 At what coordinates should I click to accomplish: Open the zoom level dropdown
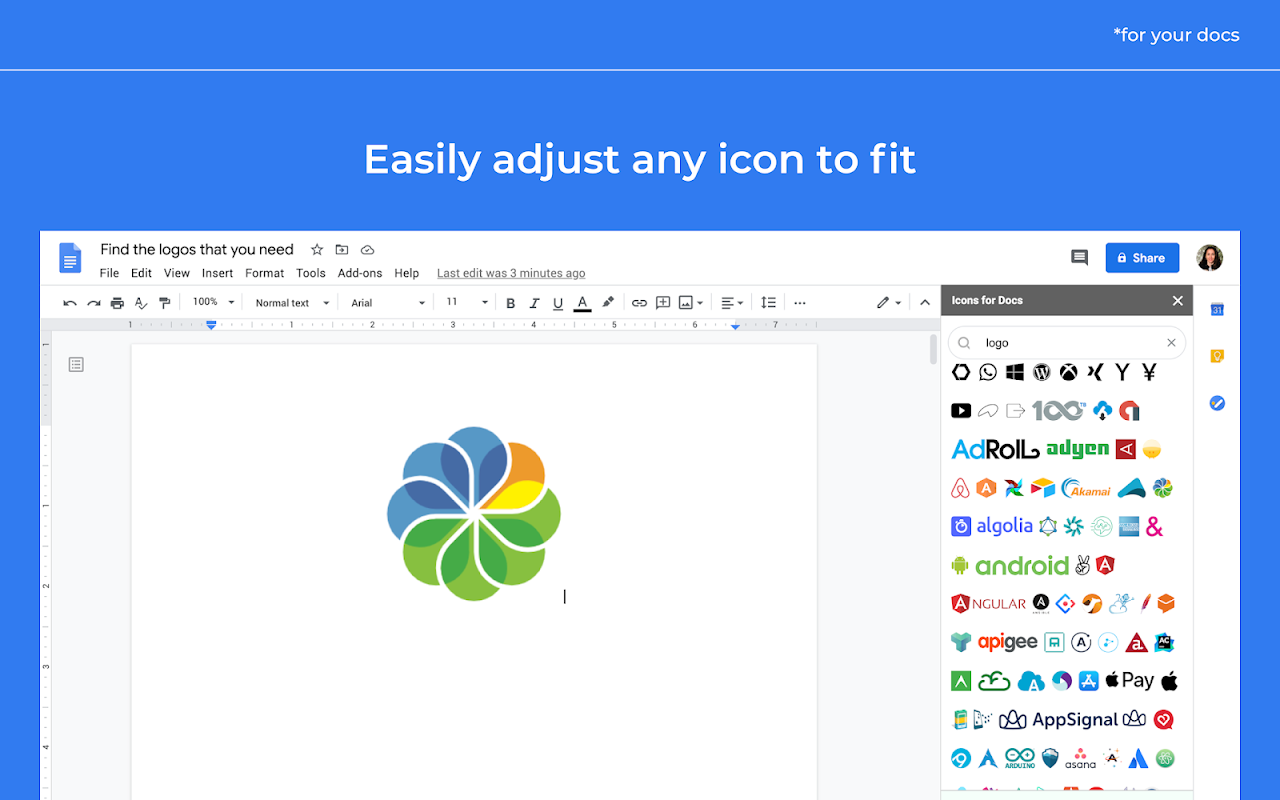coord(213,302)
